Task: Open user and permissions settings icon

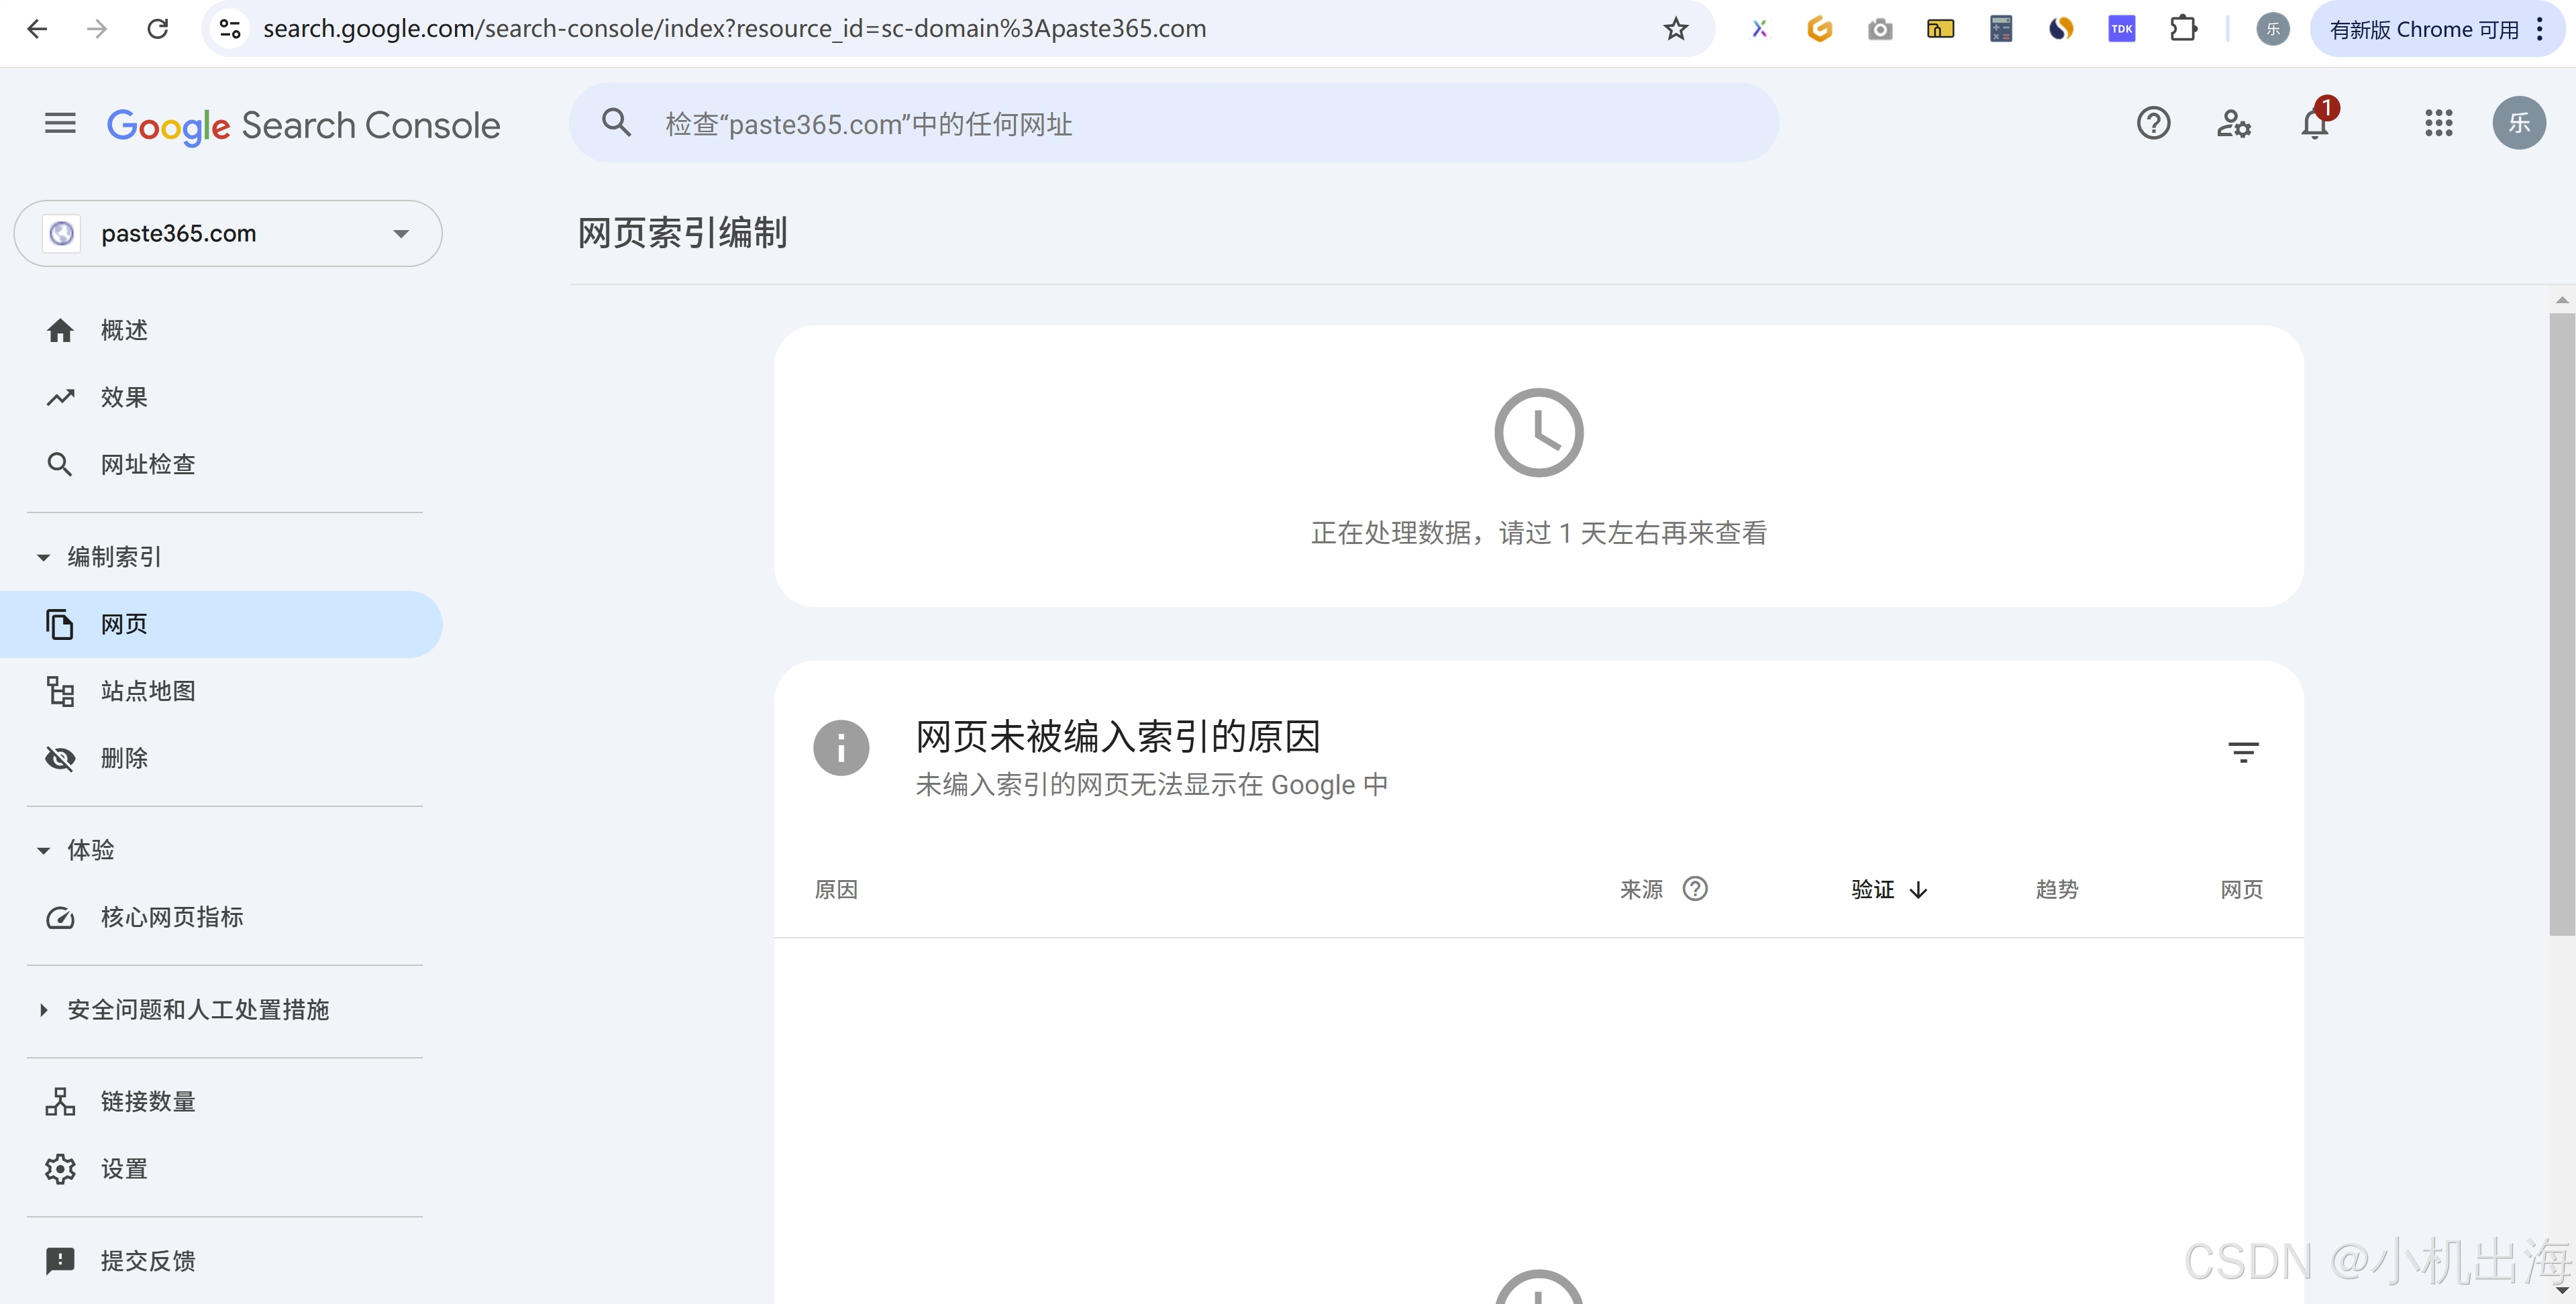Action: (2233, 124)
